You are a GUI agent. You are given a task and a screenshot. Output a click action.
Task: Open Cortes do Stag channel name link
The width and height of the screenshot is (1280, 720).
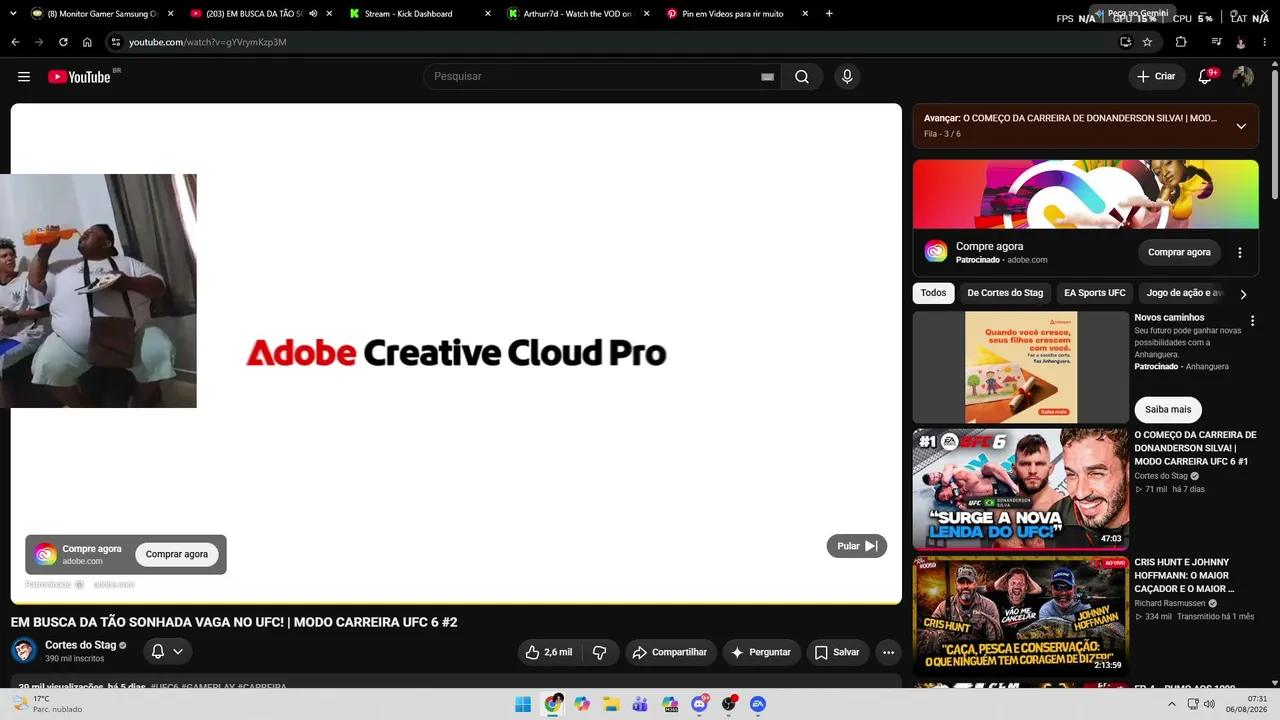(81, 645)
